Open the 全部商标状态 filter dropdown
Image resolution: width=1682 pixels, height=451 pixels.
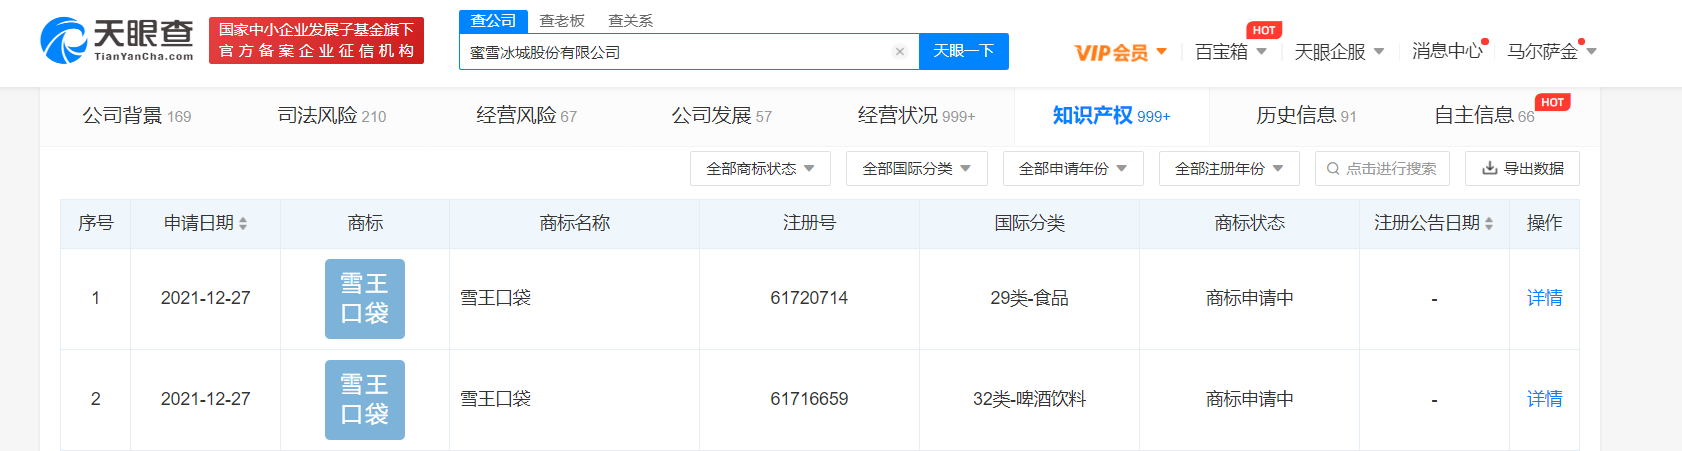pyautogui.click(x=761, y=169)
